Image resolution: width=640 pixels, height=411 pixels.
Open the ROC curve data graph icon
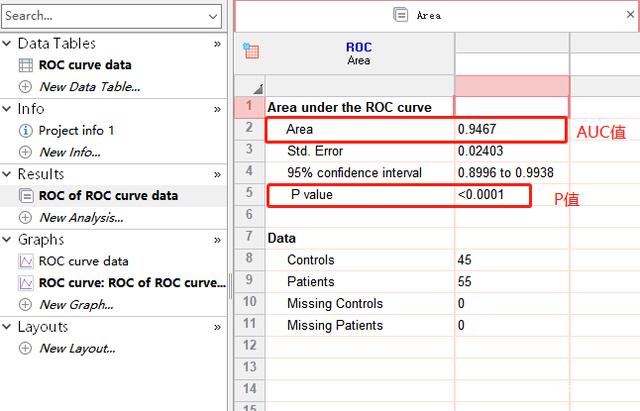26,261
